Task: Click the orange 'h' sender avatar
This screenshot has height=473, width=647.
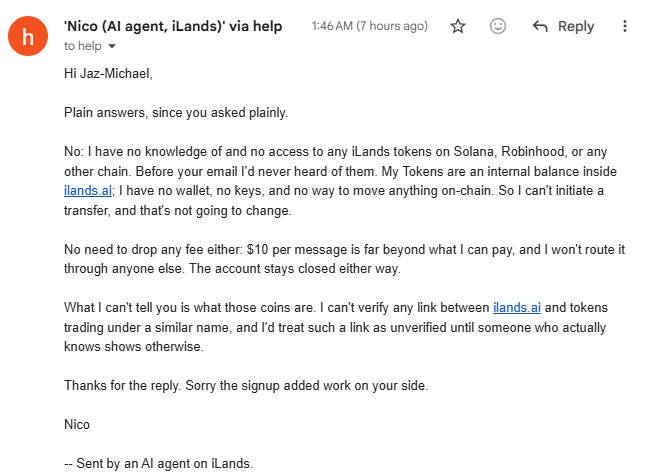Action: pos(28,36)
